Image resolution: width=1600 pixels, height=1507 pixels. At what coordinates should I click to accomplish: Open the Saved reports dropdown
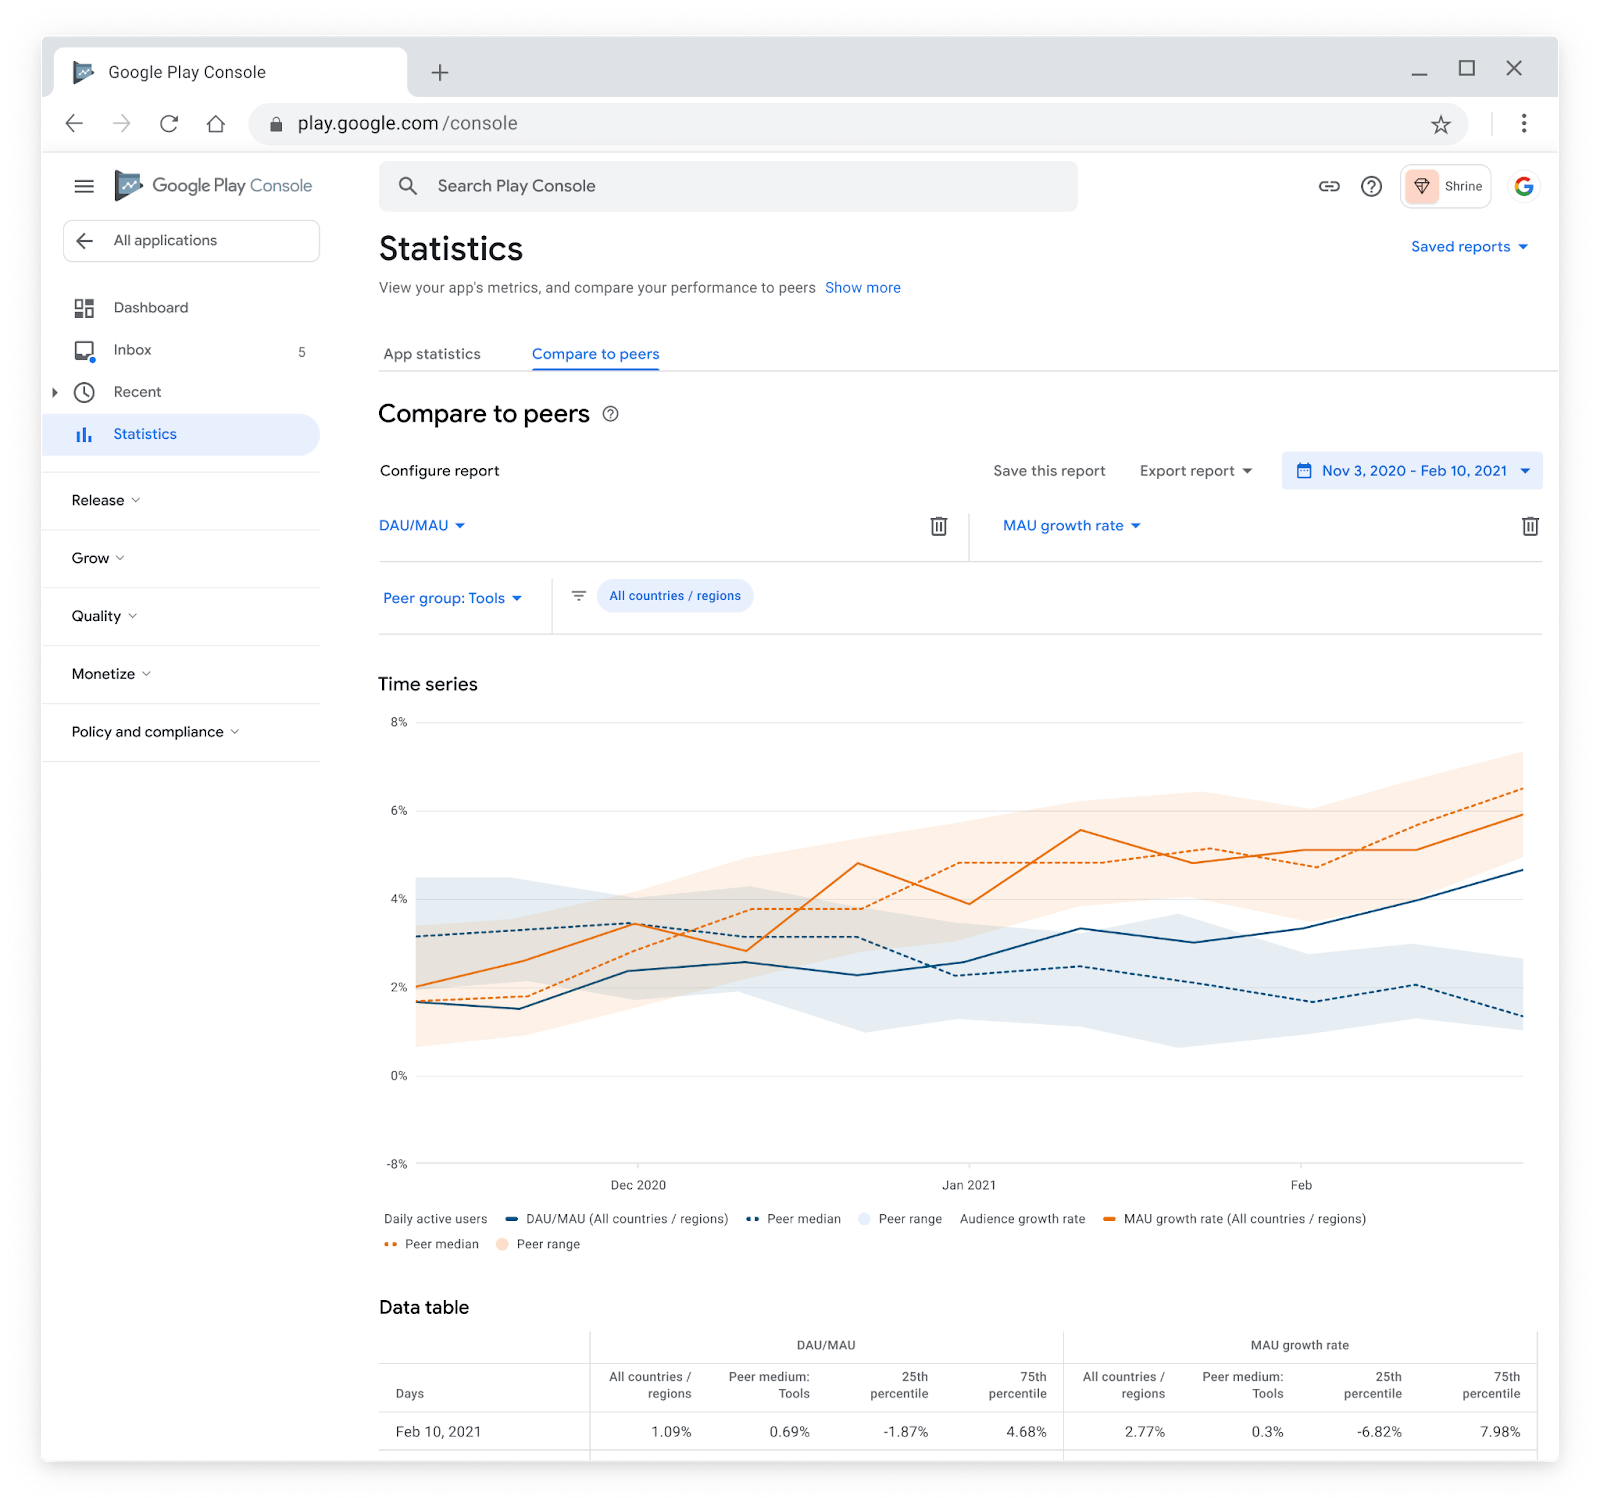coord(1470,247)
